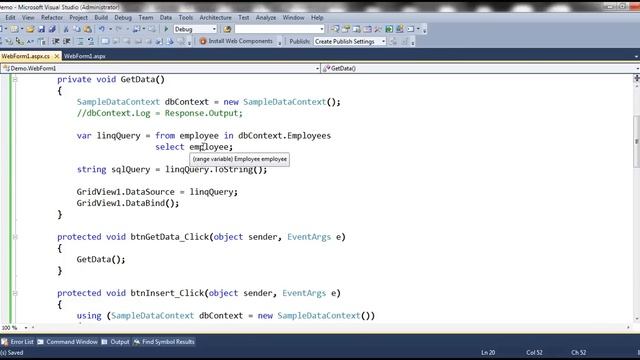This screenshot has height=360, width=640.
Task: Start debugging with the green play arrow
Action: click(x=166, y=29)
